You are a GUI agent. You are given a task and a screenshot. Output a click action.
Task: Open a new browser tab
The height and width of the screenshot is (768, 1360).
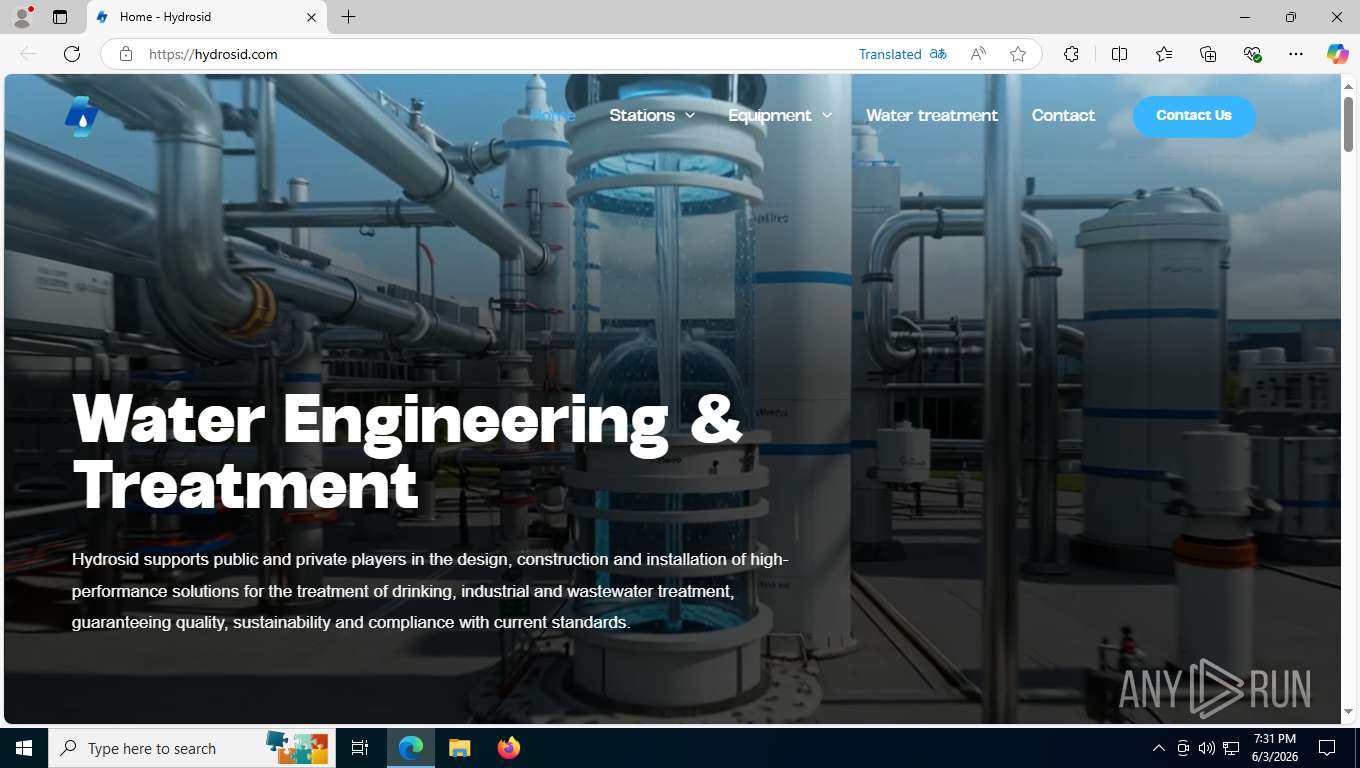(x=348, y=17)
